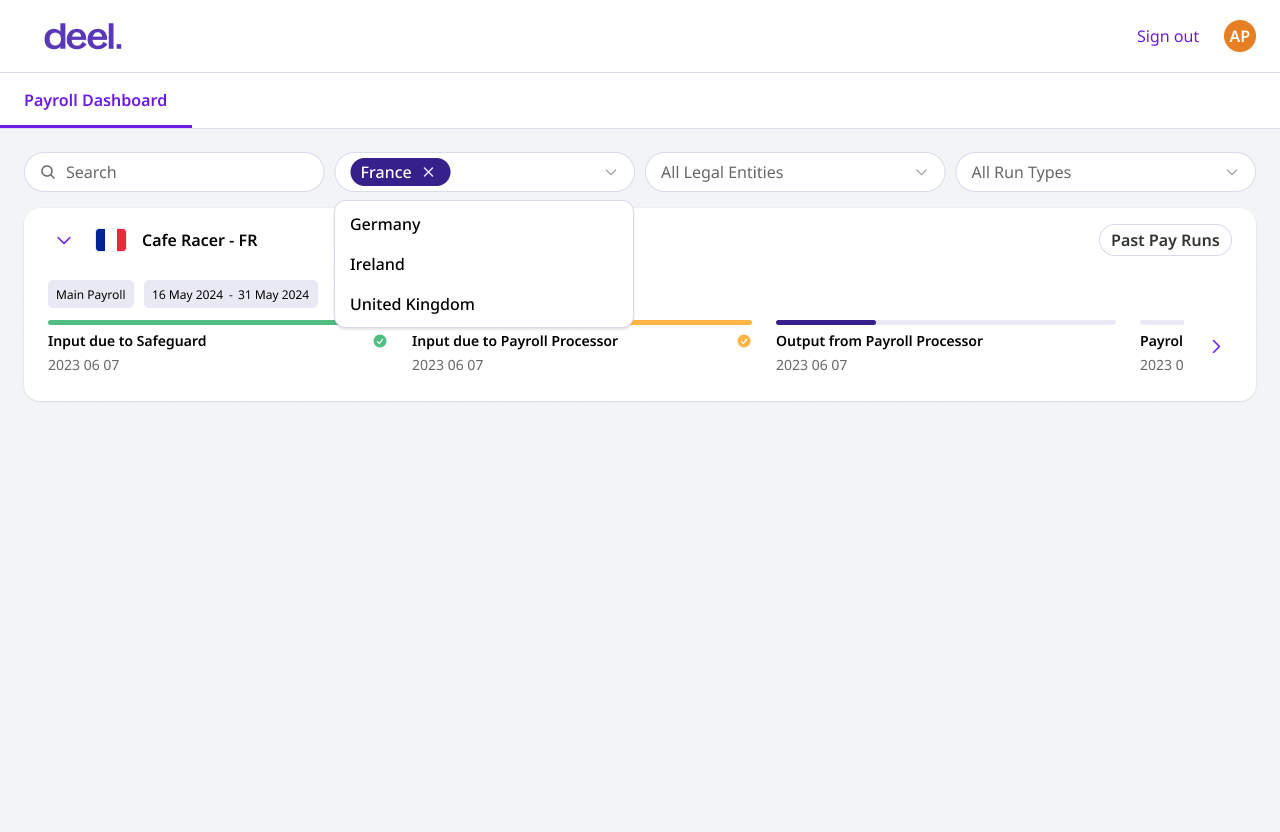Open the All Run Types dropdown
Viewport: 1280px width, 832px height.
(1105, 172)
